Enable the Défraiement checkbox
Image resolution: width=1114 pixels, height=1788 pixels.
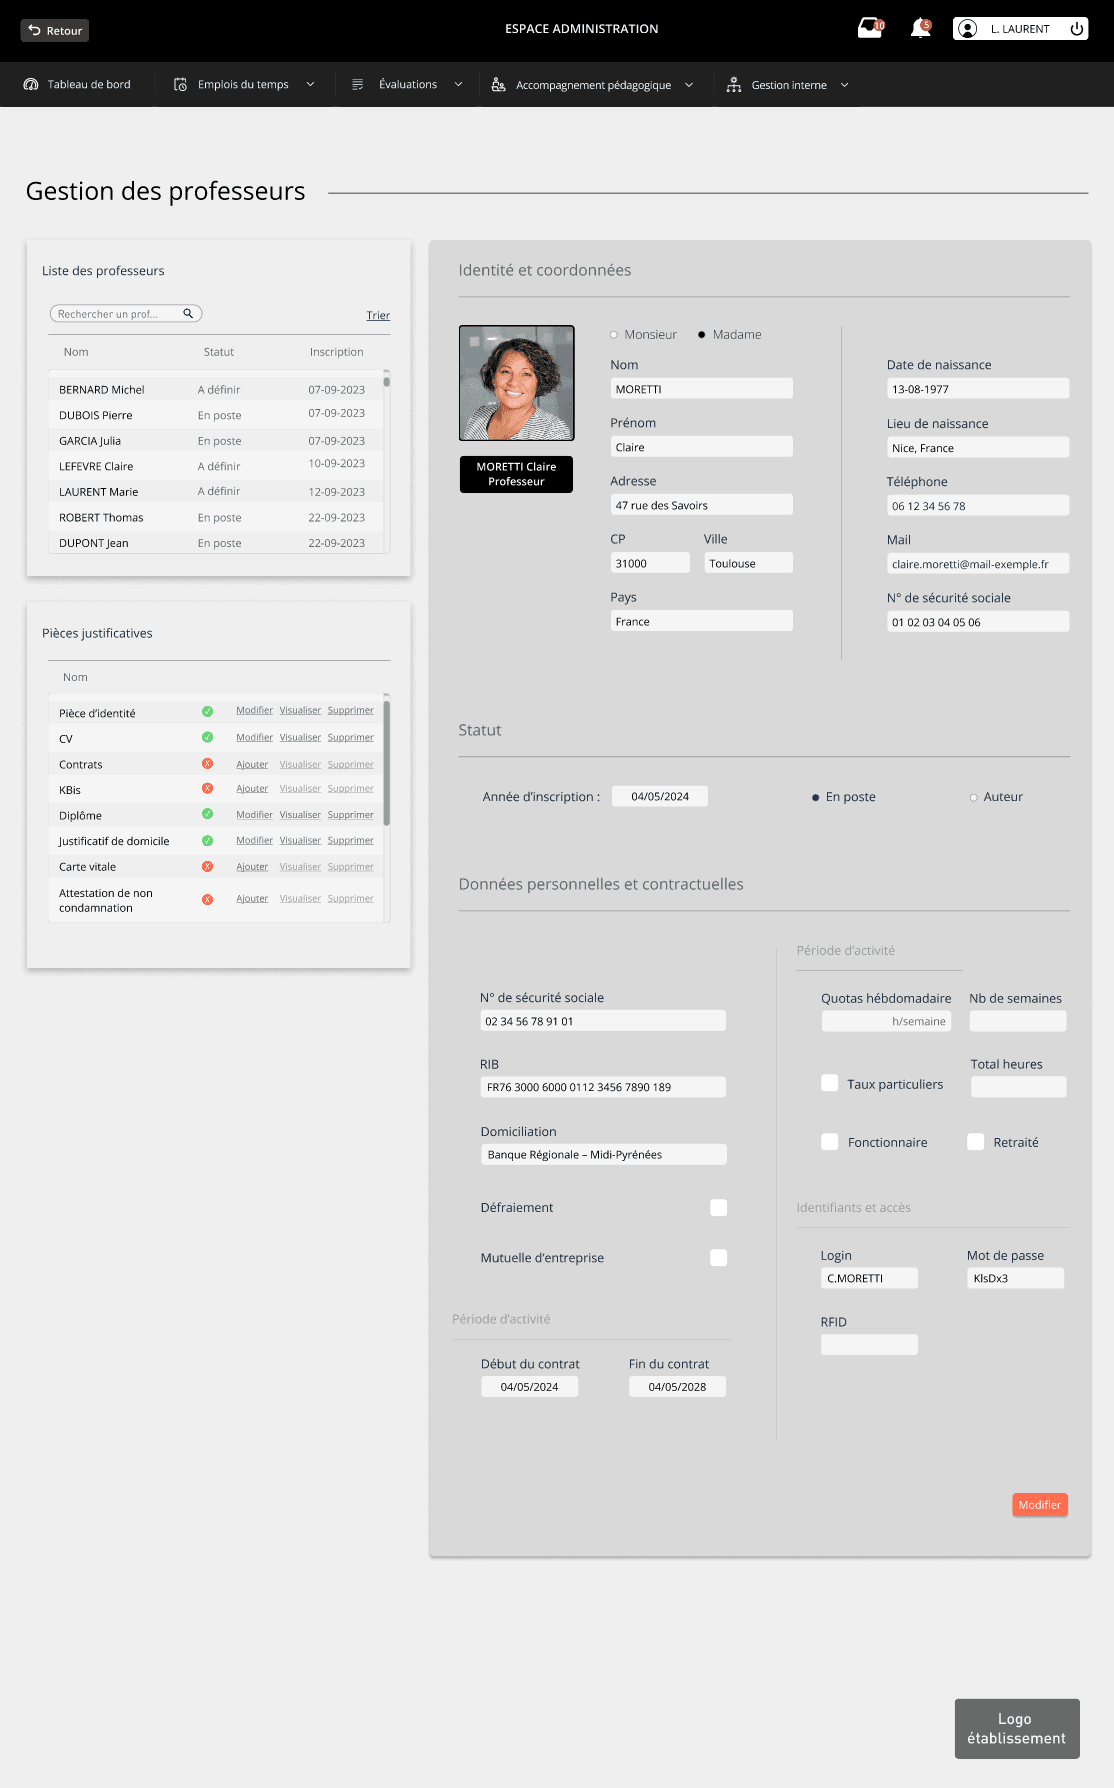(718, 1208)
